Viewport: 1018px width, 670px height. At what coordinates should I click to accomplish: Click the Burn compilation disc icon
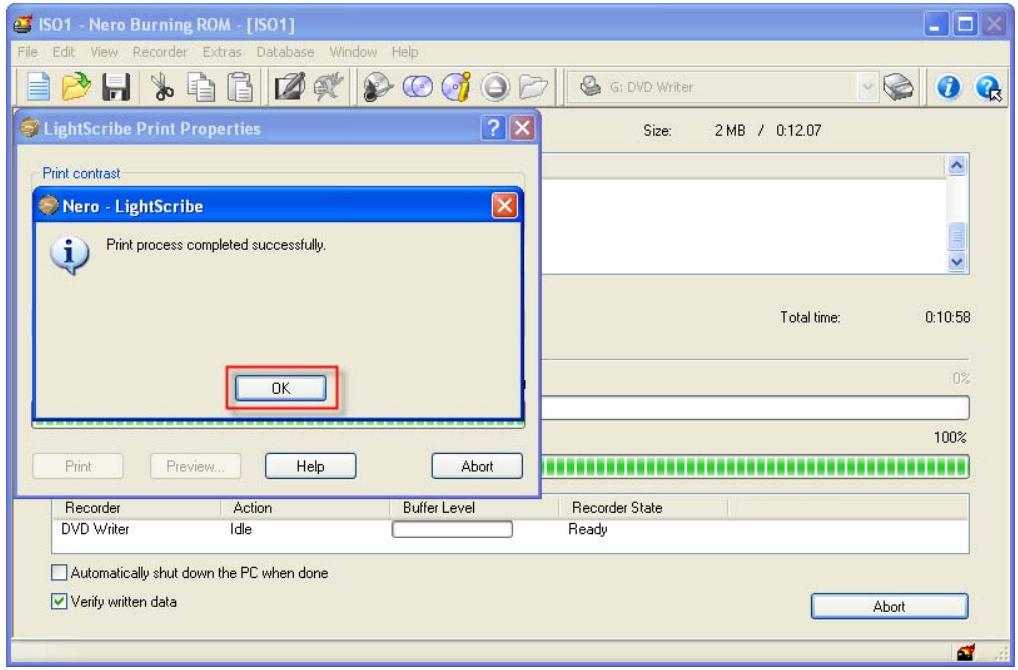(377, 86)
